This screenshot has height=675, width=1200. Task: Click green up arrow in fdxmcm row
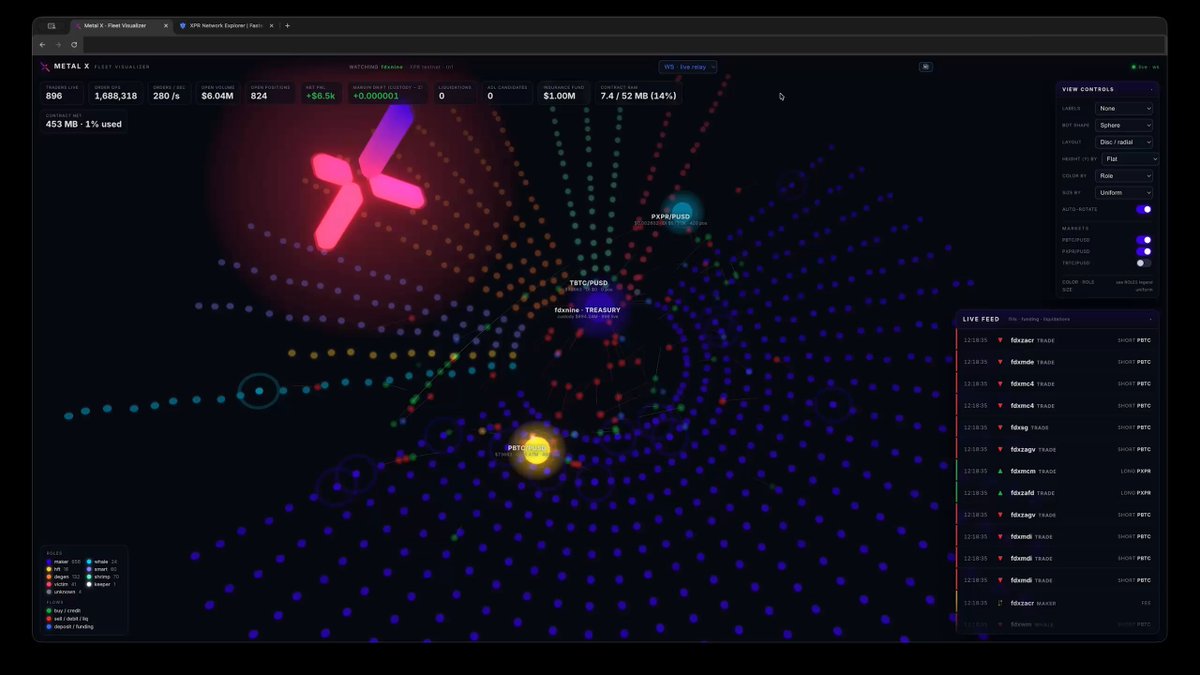pos(999,471)
